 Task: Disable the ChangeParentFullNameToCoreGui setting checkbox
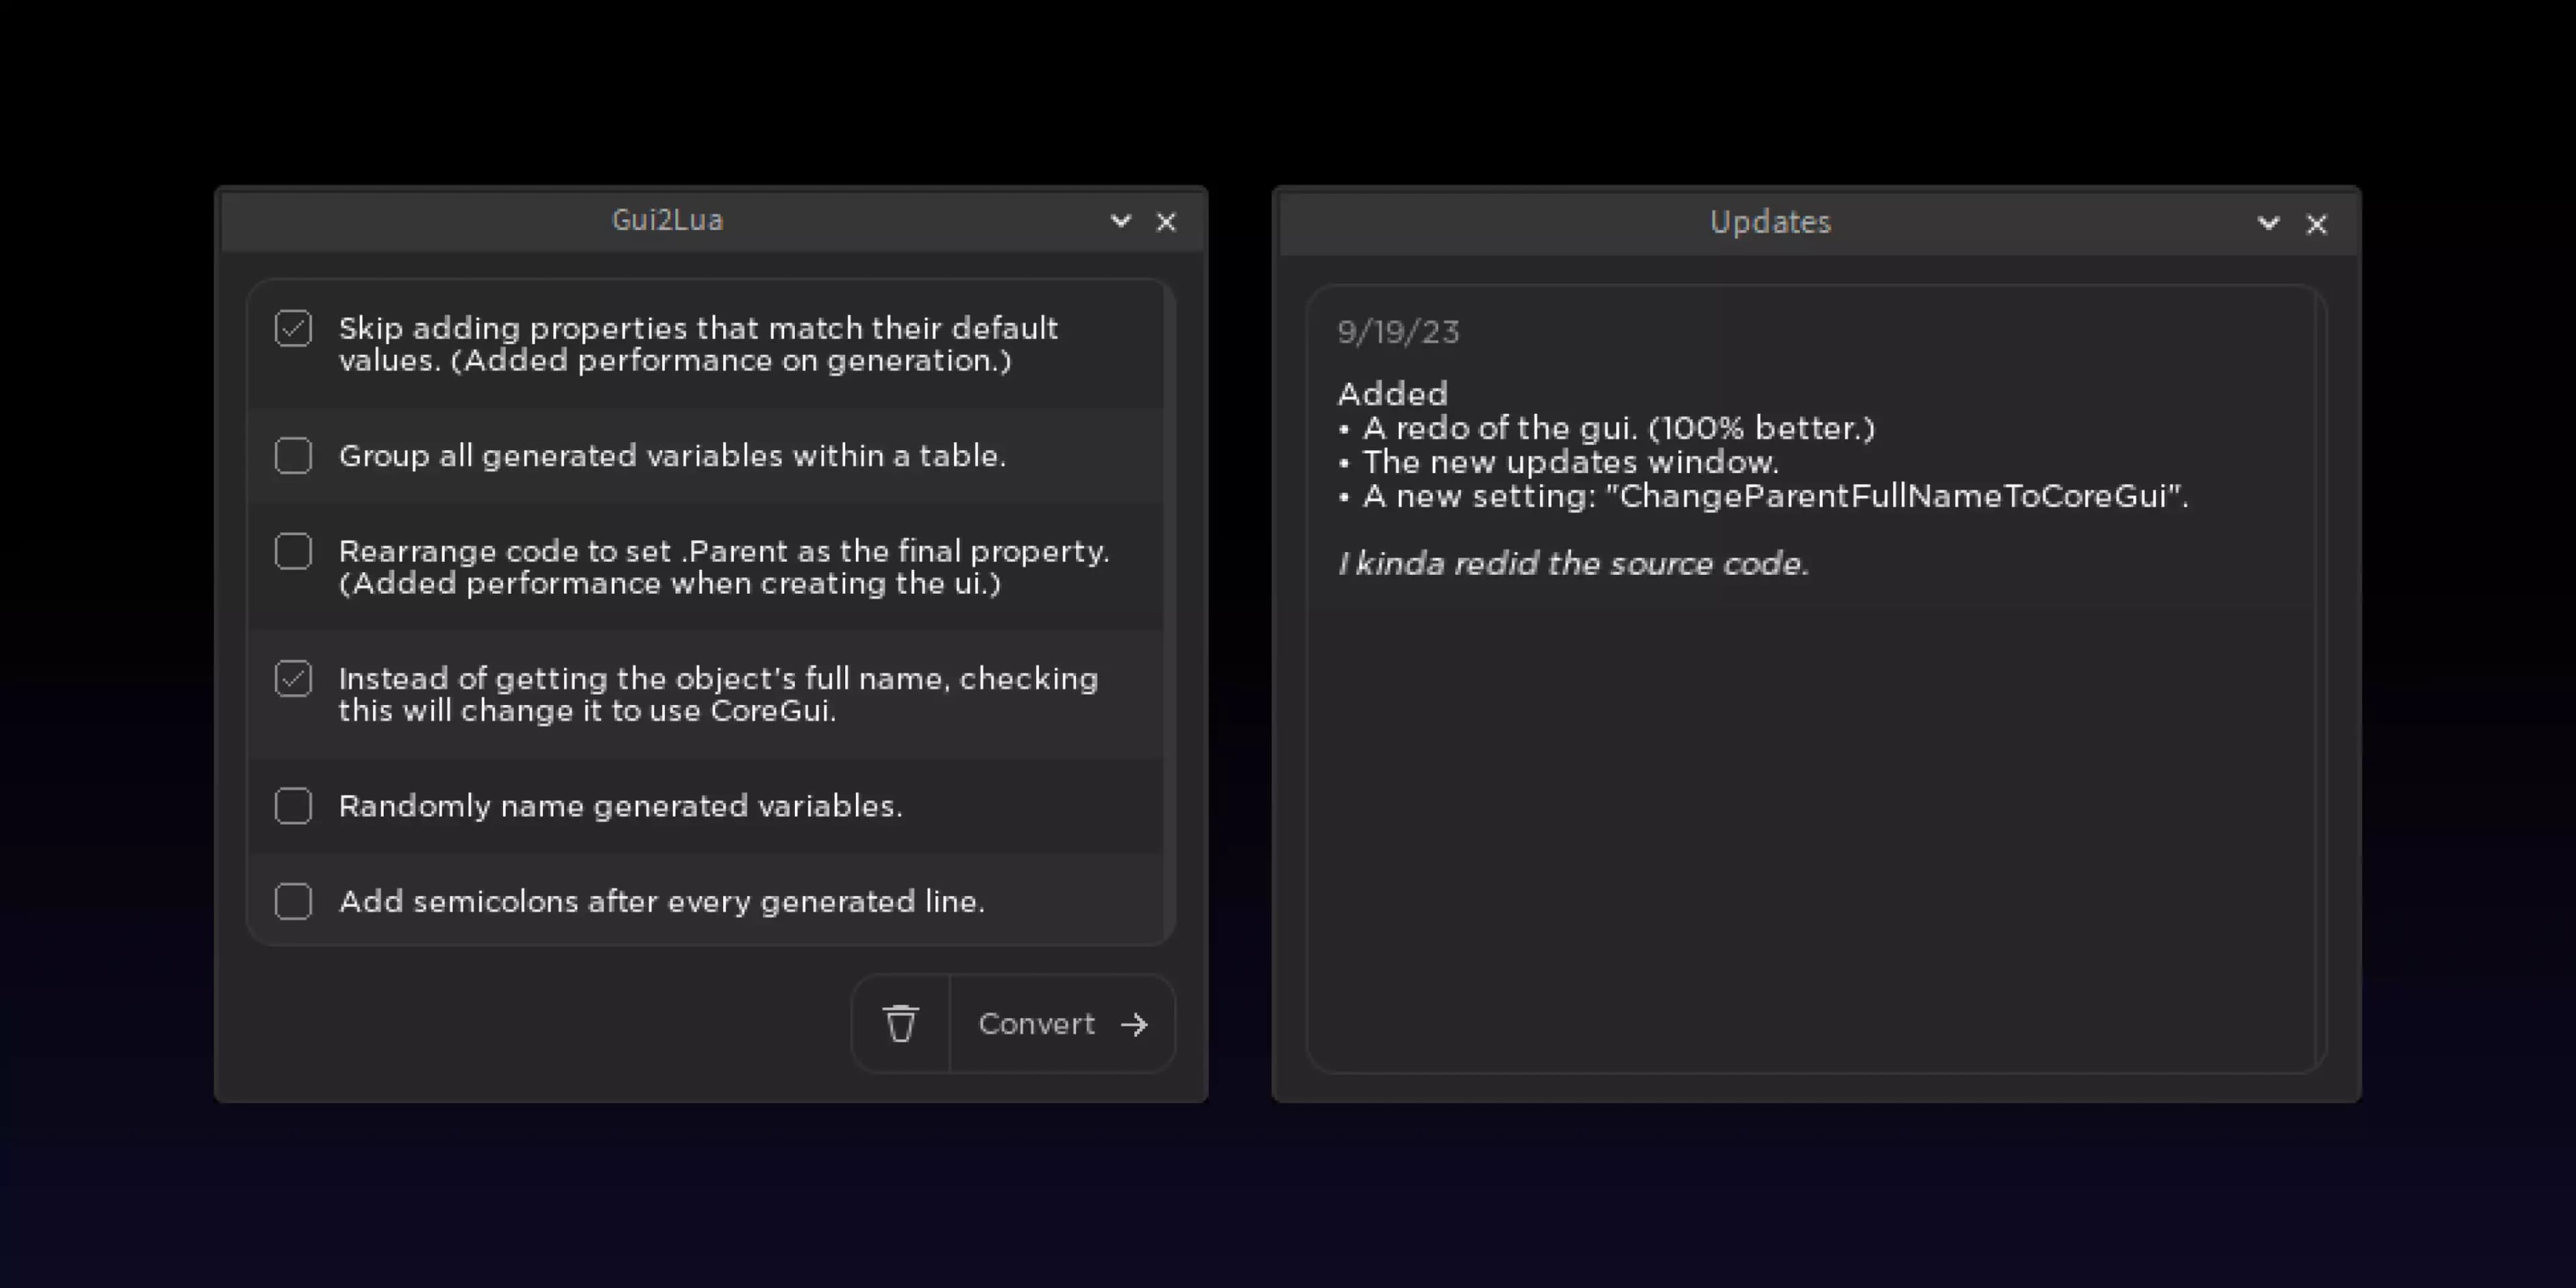[293, 678]
